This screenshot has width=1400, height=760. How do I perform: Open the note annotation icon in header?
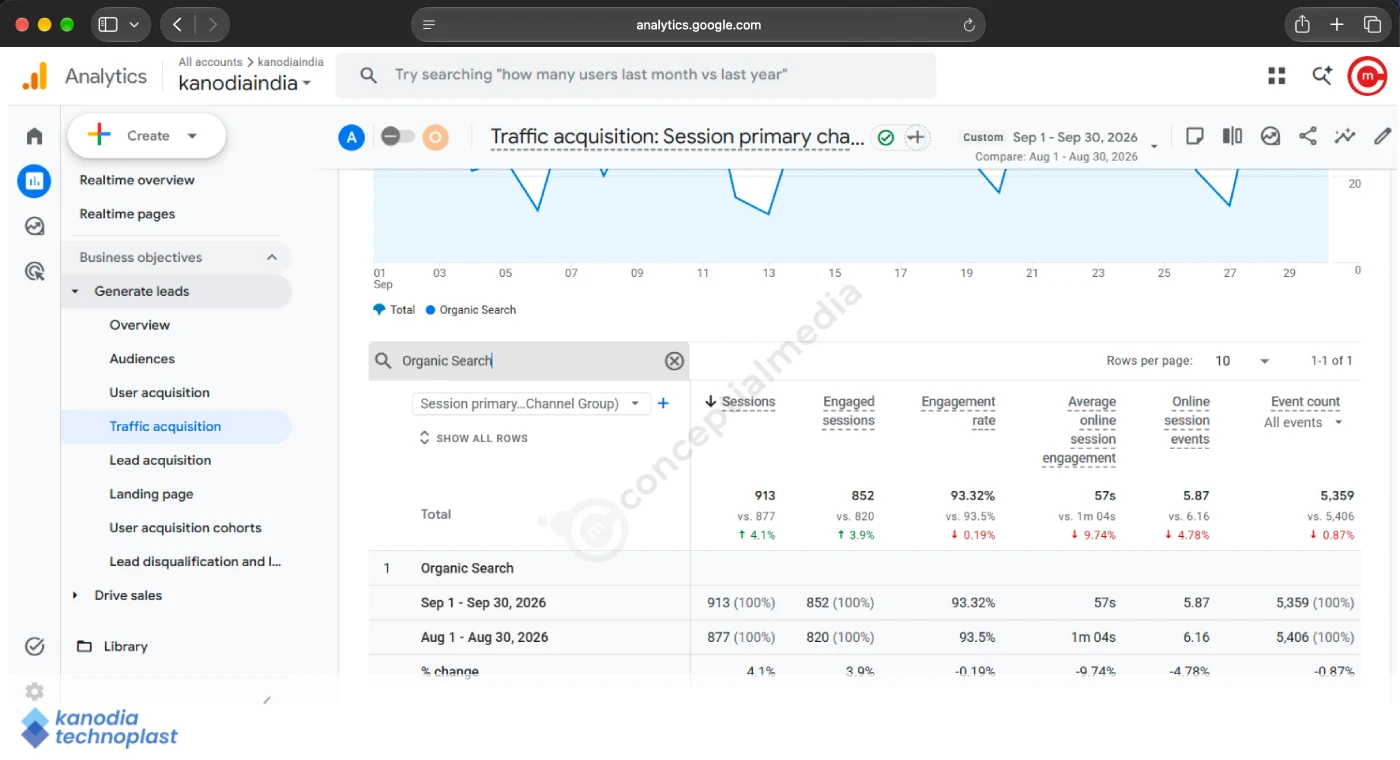point(1194,136)
